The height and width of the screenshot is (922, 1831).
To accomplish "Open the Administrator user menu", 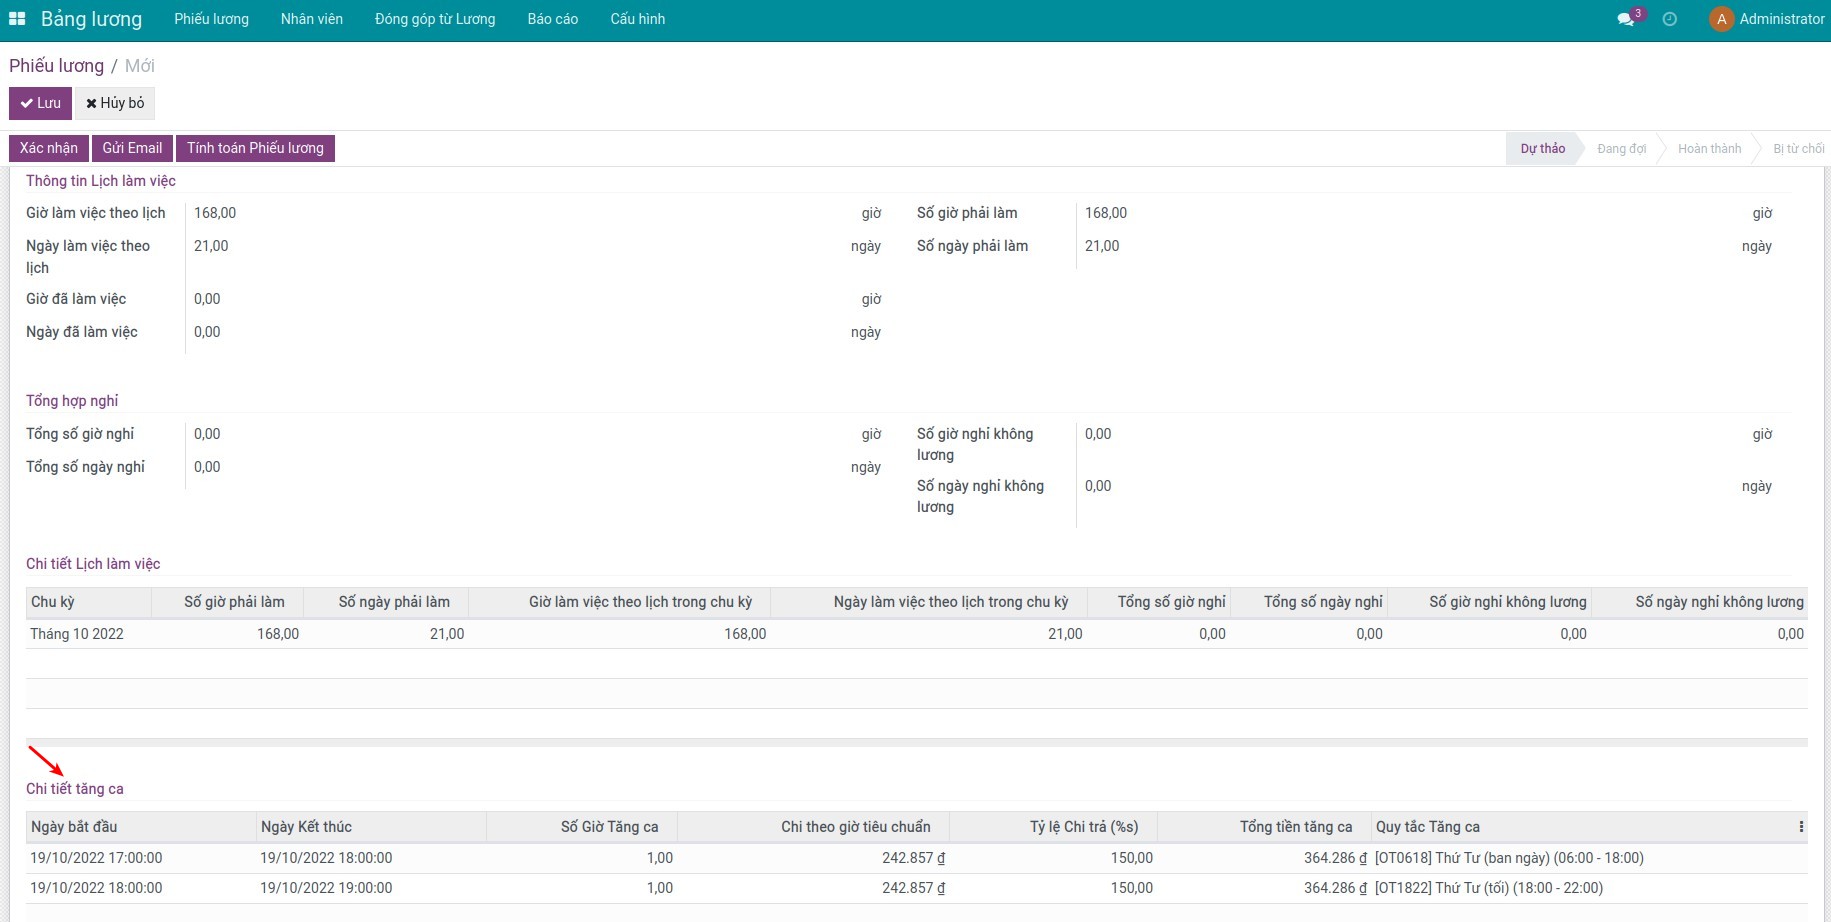I will coord(1781,19).
